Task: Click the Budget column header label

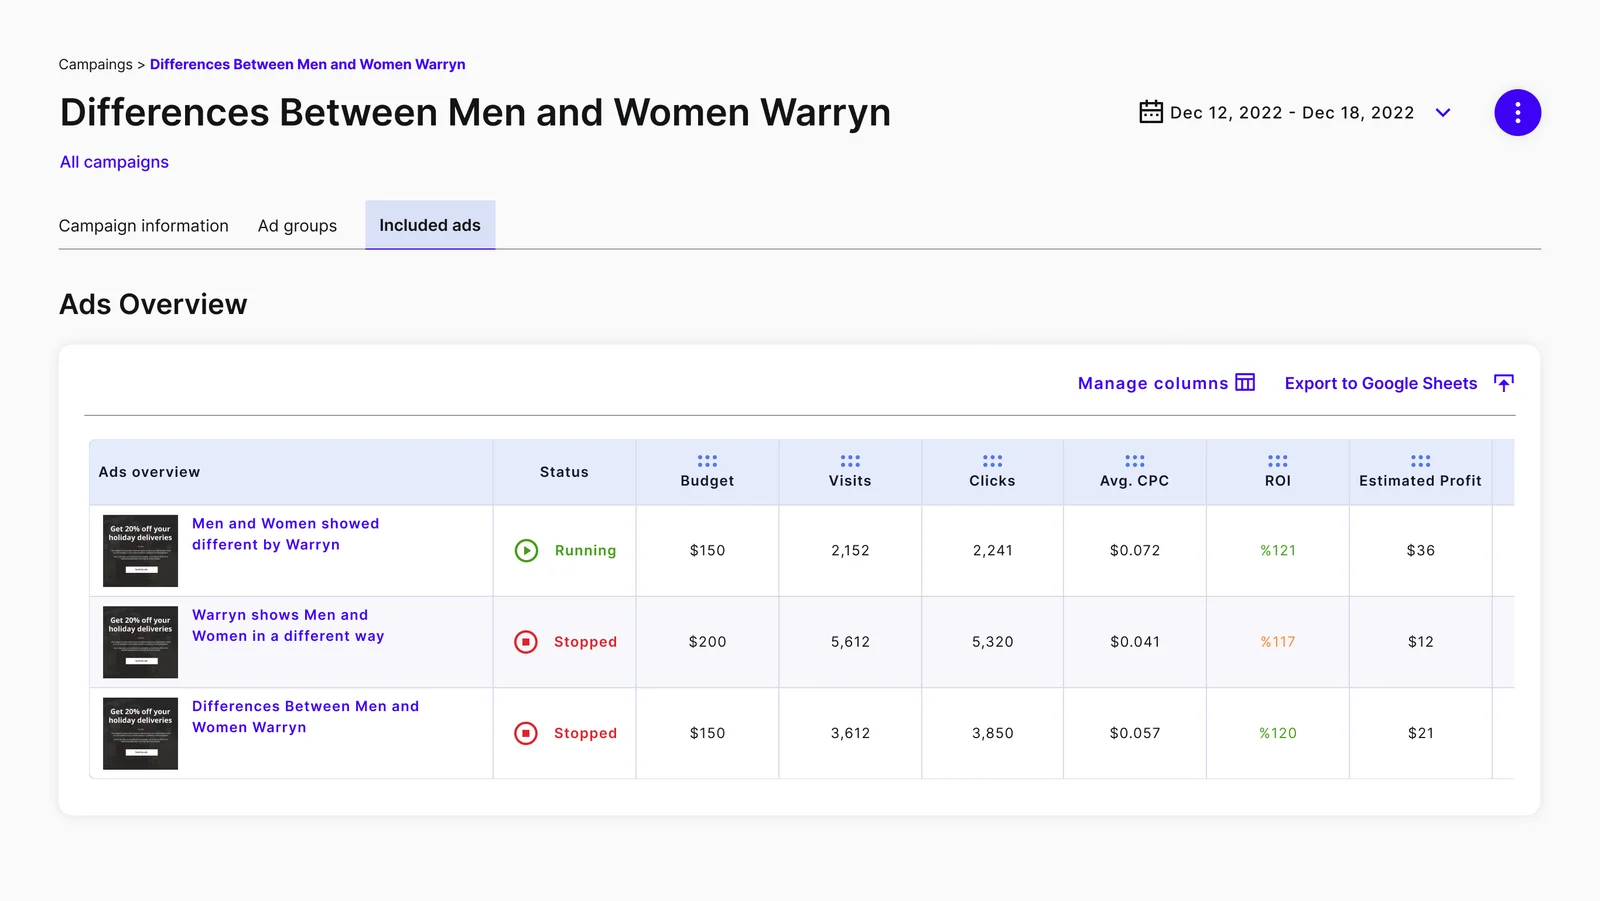Action: pyautogui.click(x=707, y=481)
